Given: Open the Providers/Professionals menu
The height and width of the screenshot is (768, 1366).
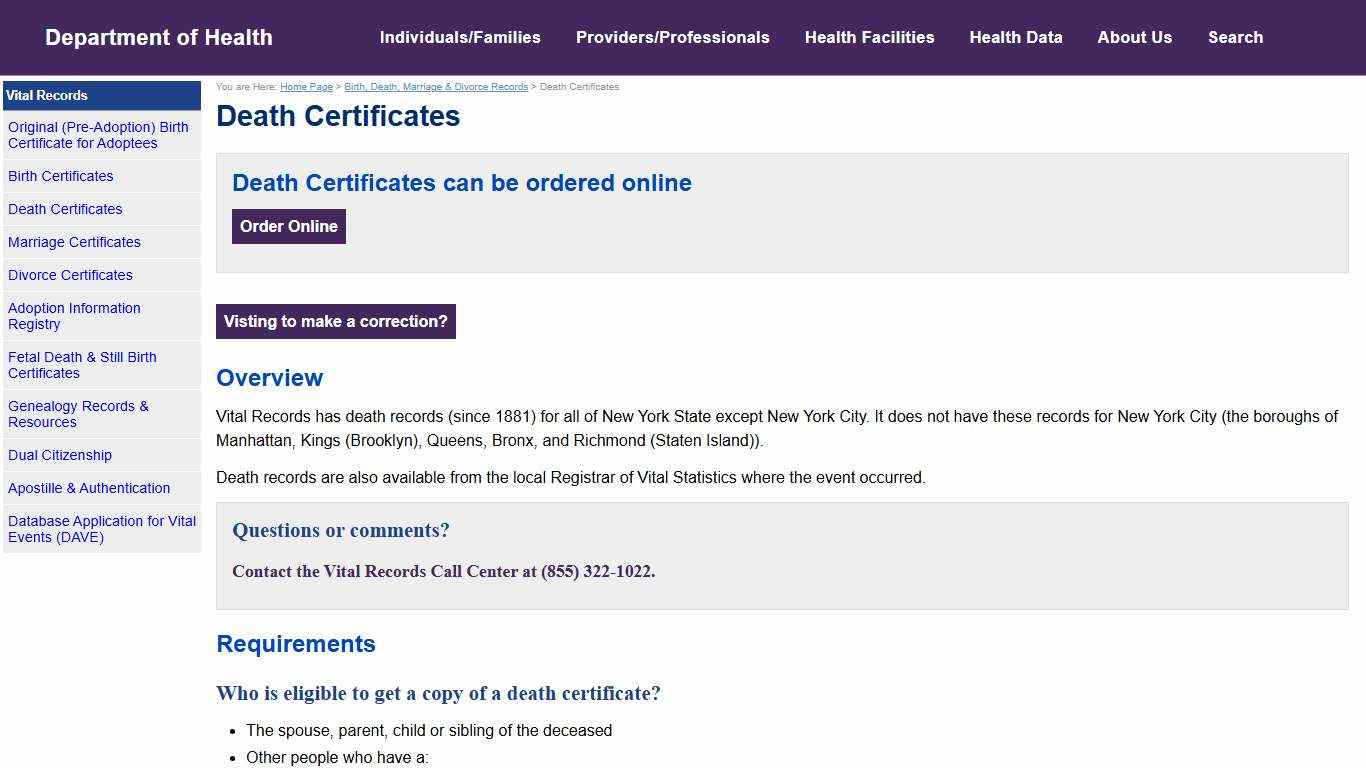Looking at the screenshot, I should click(x=672, y=37).
